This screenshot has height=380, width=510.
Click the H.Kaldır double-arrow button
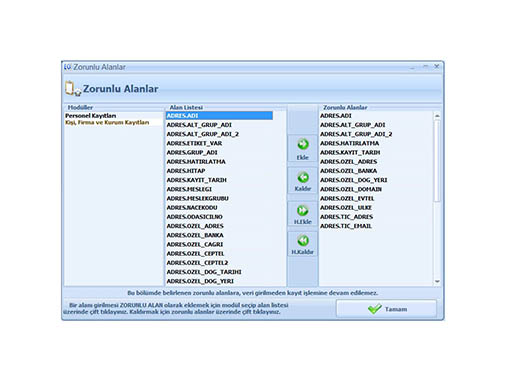coord(303,244)
